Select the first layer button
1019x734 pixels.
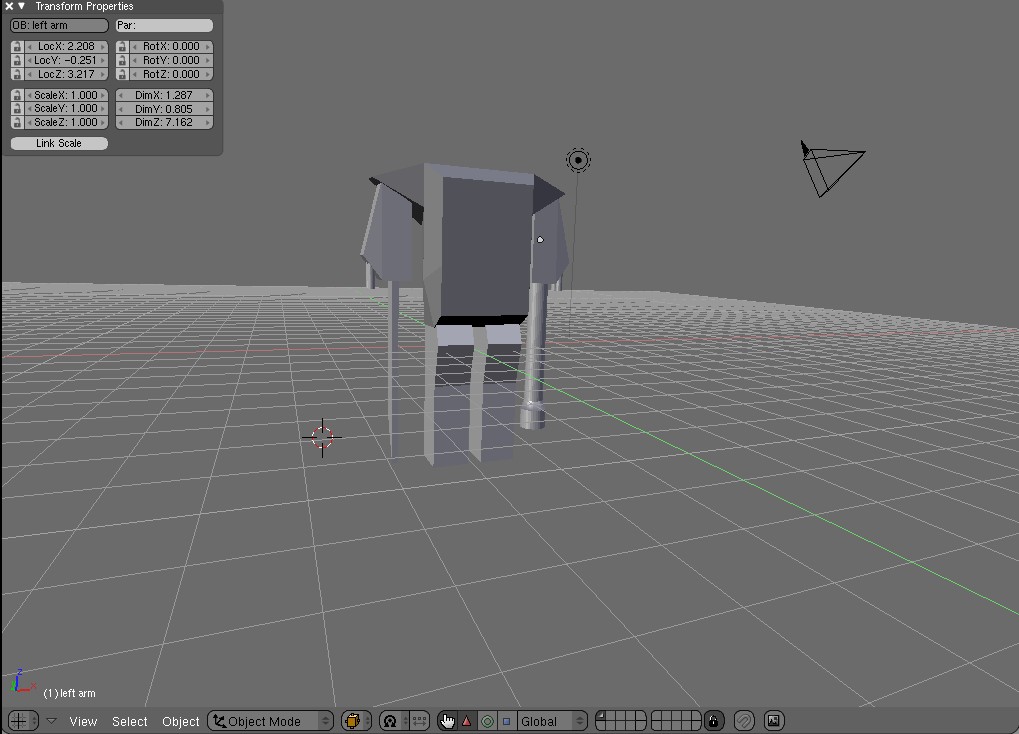pos(601,716)
